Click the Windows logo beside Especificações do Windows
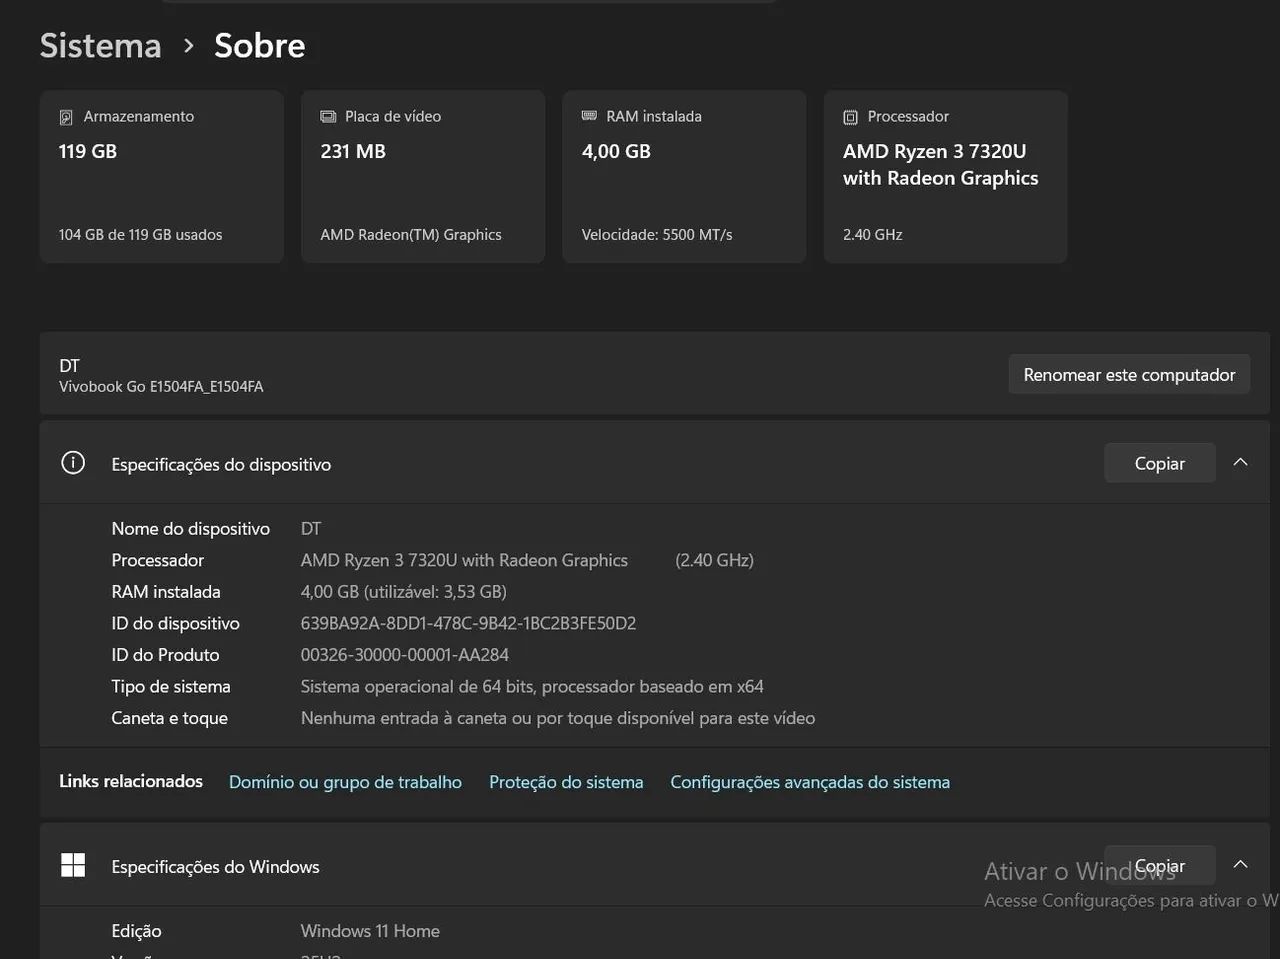Screen dimensions: 1280x959 (73, 865)
